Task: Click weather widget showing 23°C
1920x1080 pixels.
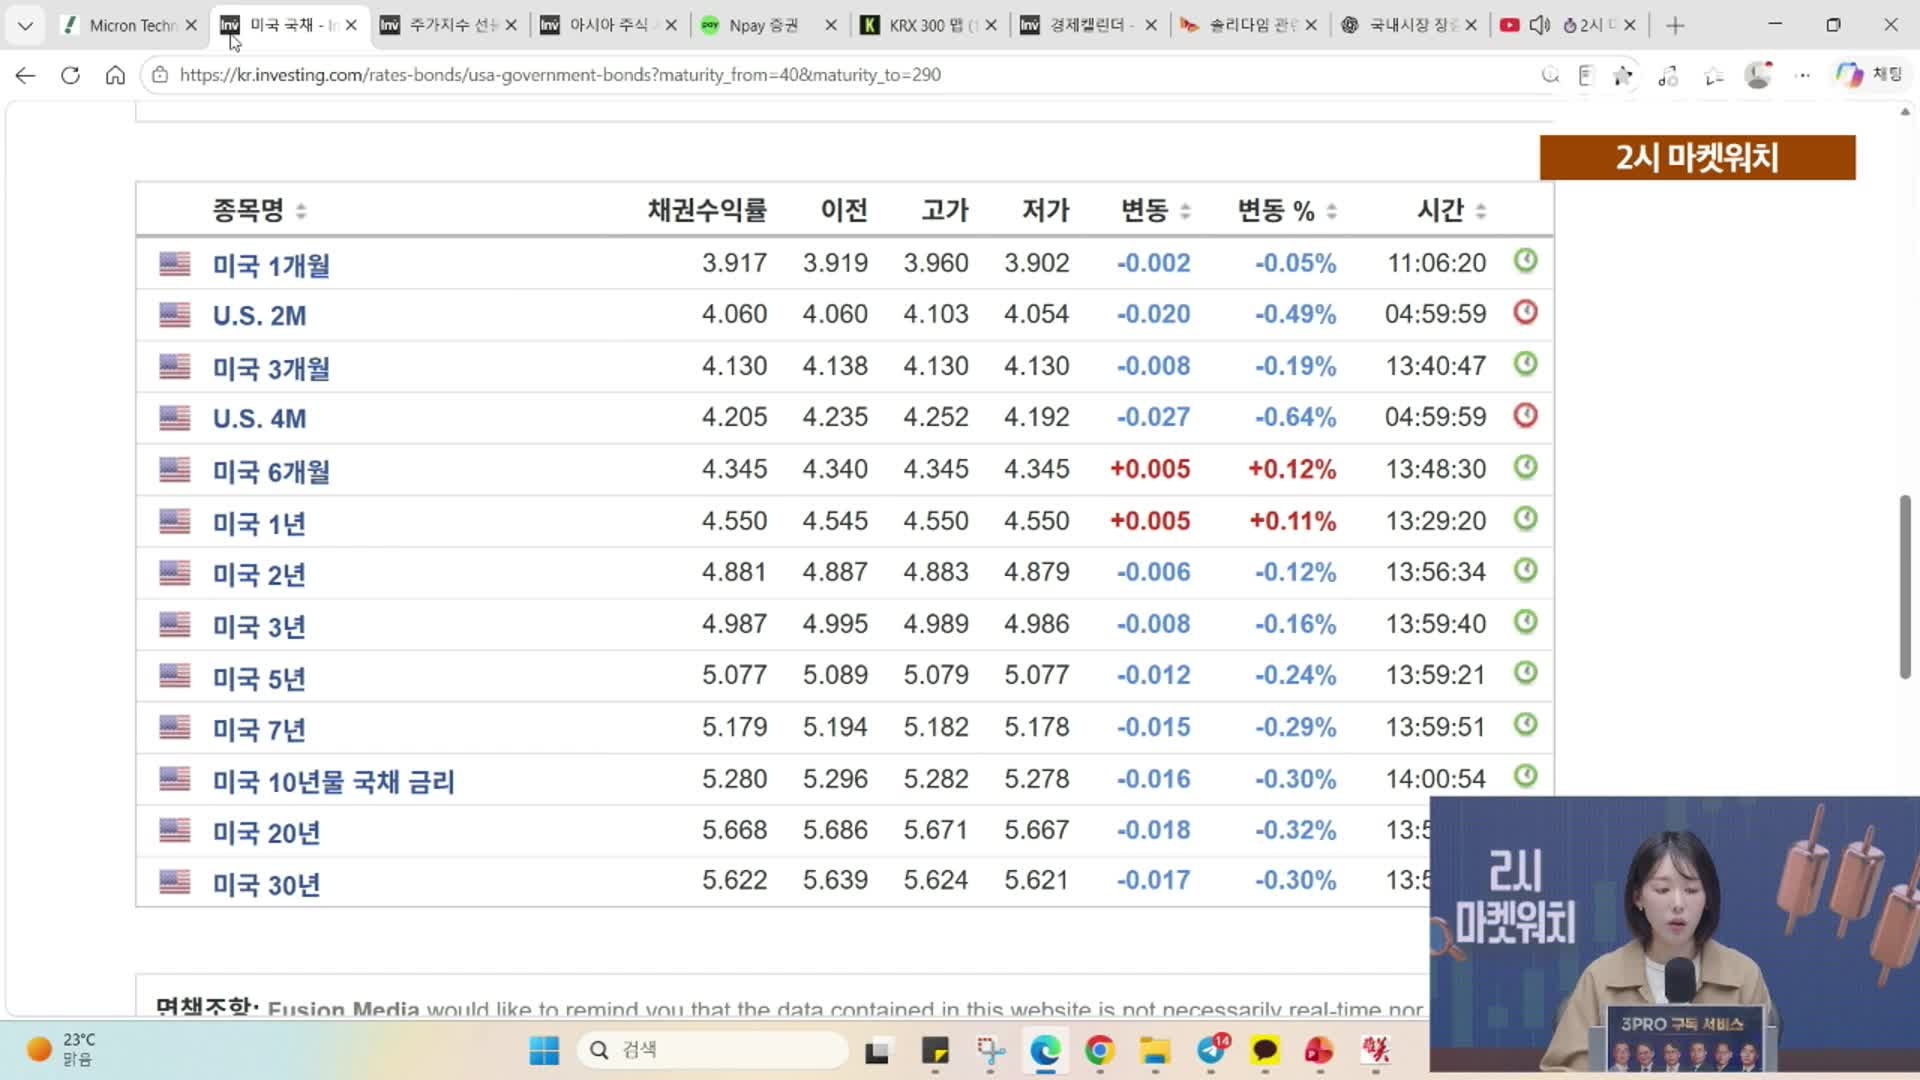Action: (x=60, y=1050)
